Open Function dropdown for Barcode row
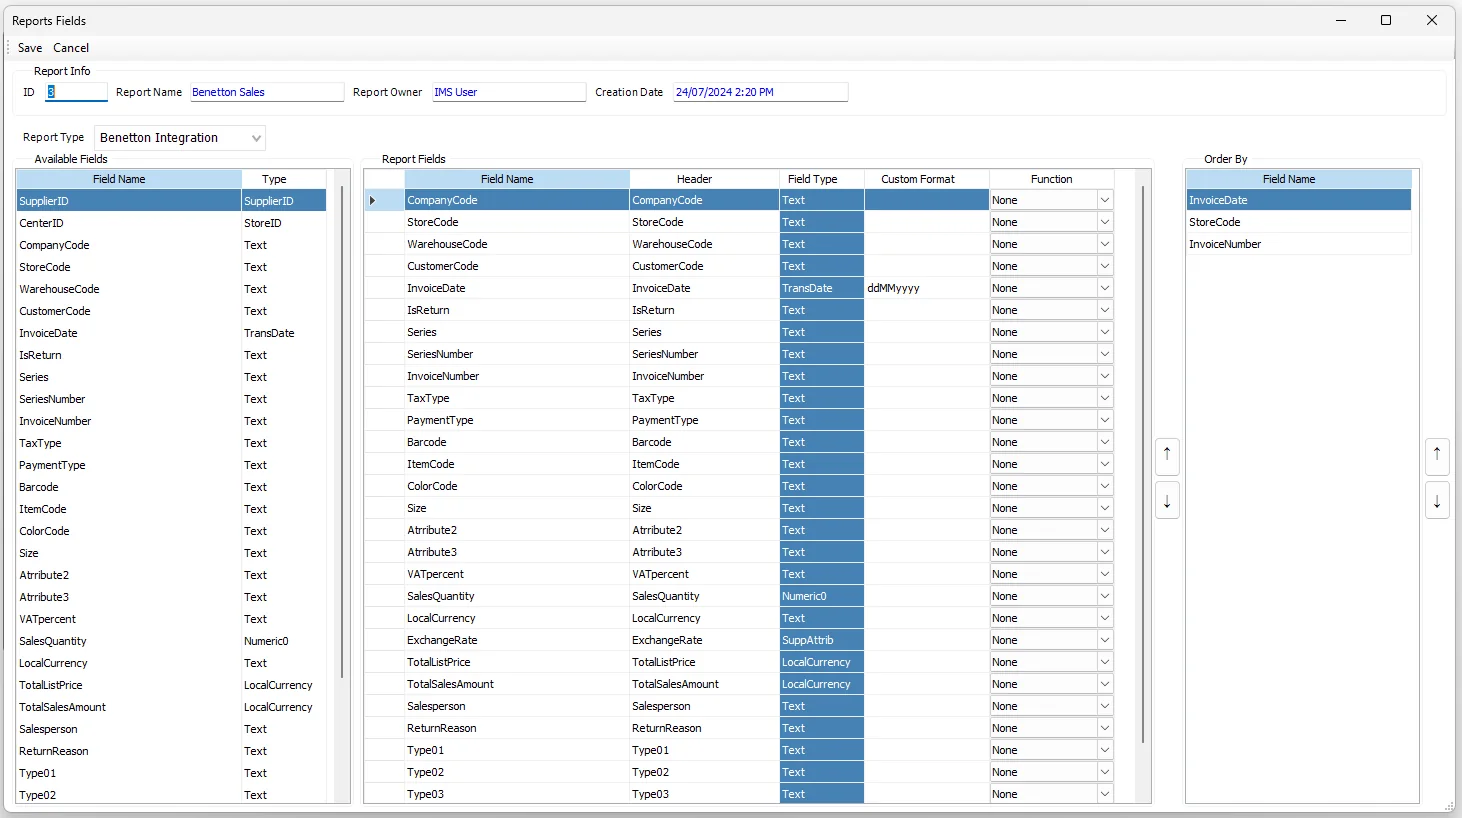The image size is (1462, 818). click(1105, 442)
